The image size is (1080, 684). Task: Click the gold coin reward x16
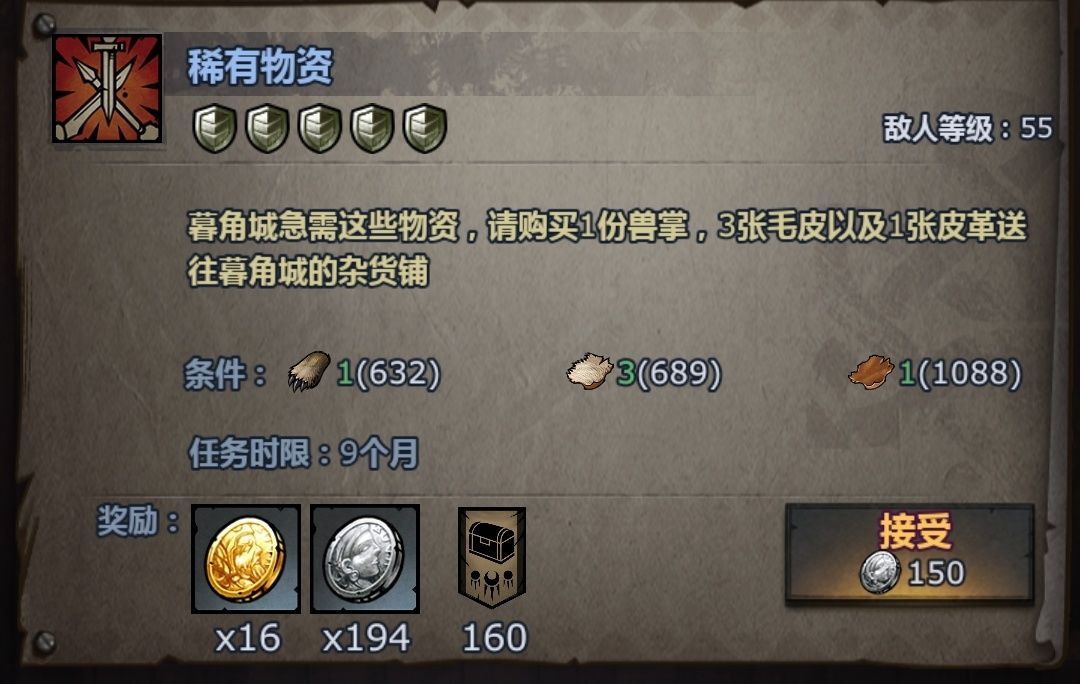(246, 559)
